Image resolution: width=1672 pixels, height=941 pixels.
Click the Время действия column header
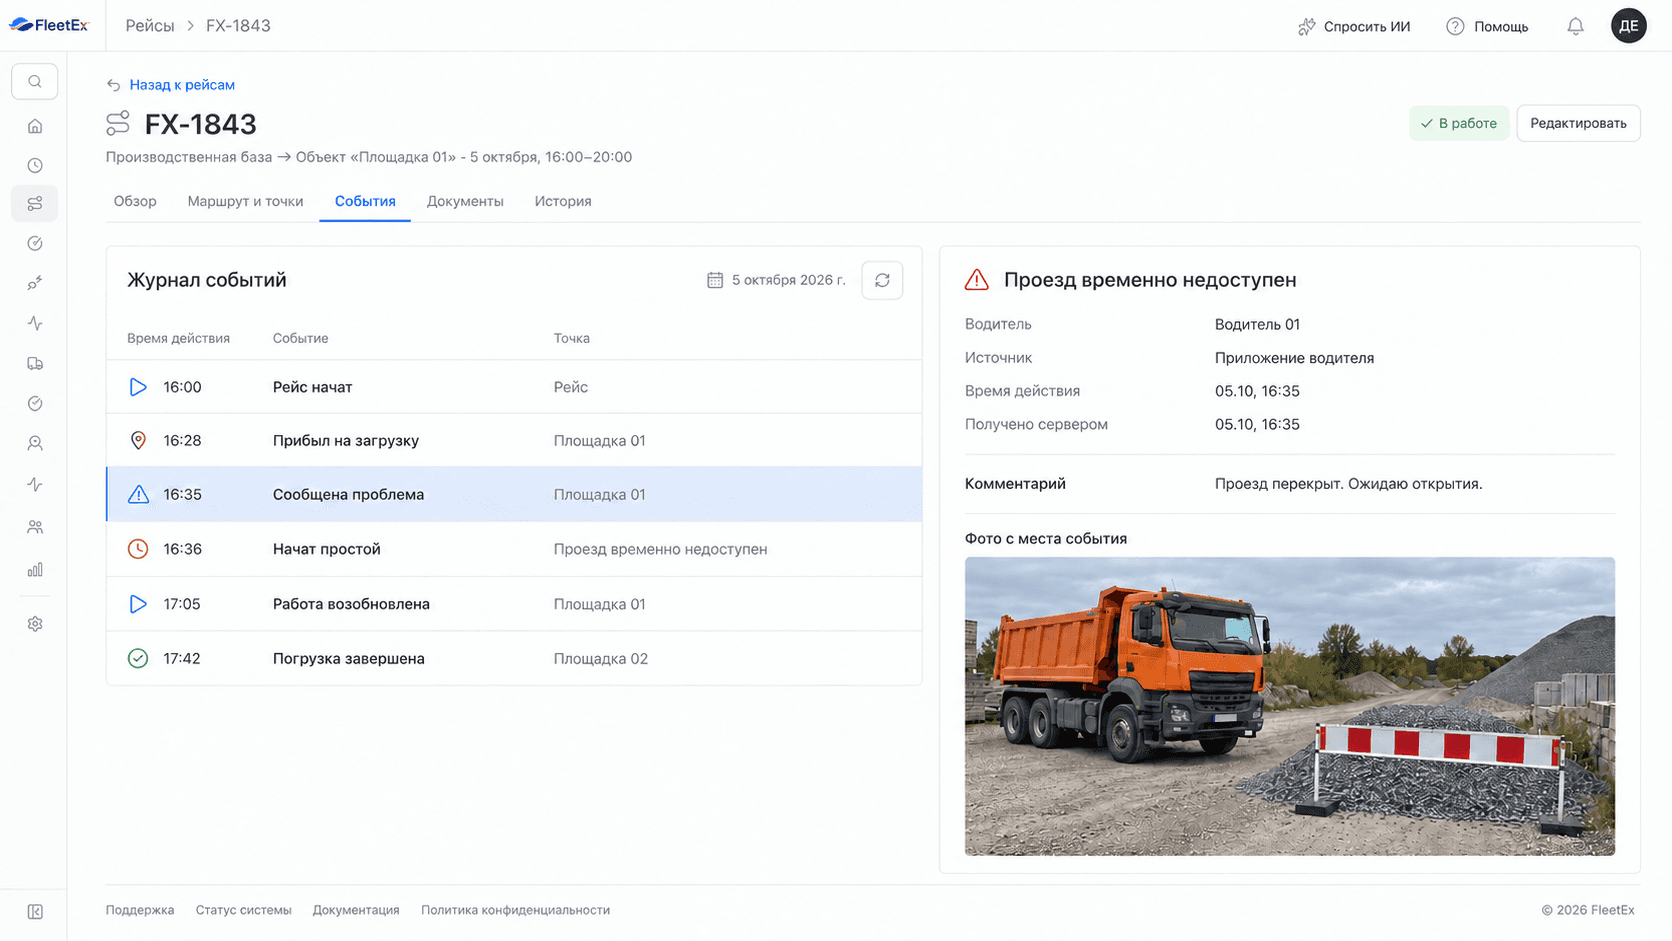coord(178,338)
